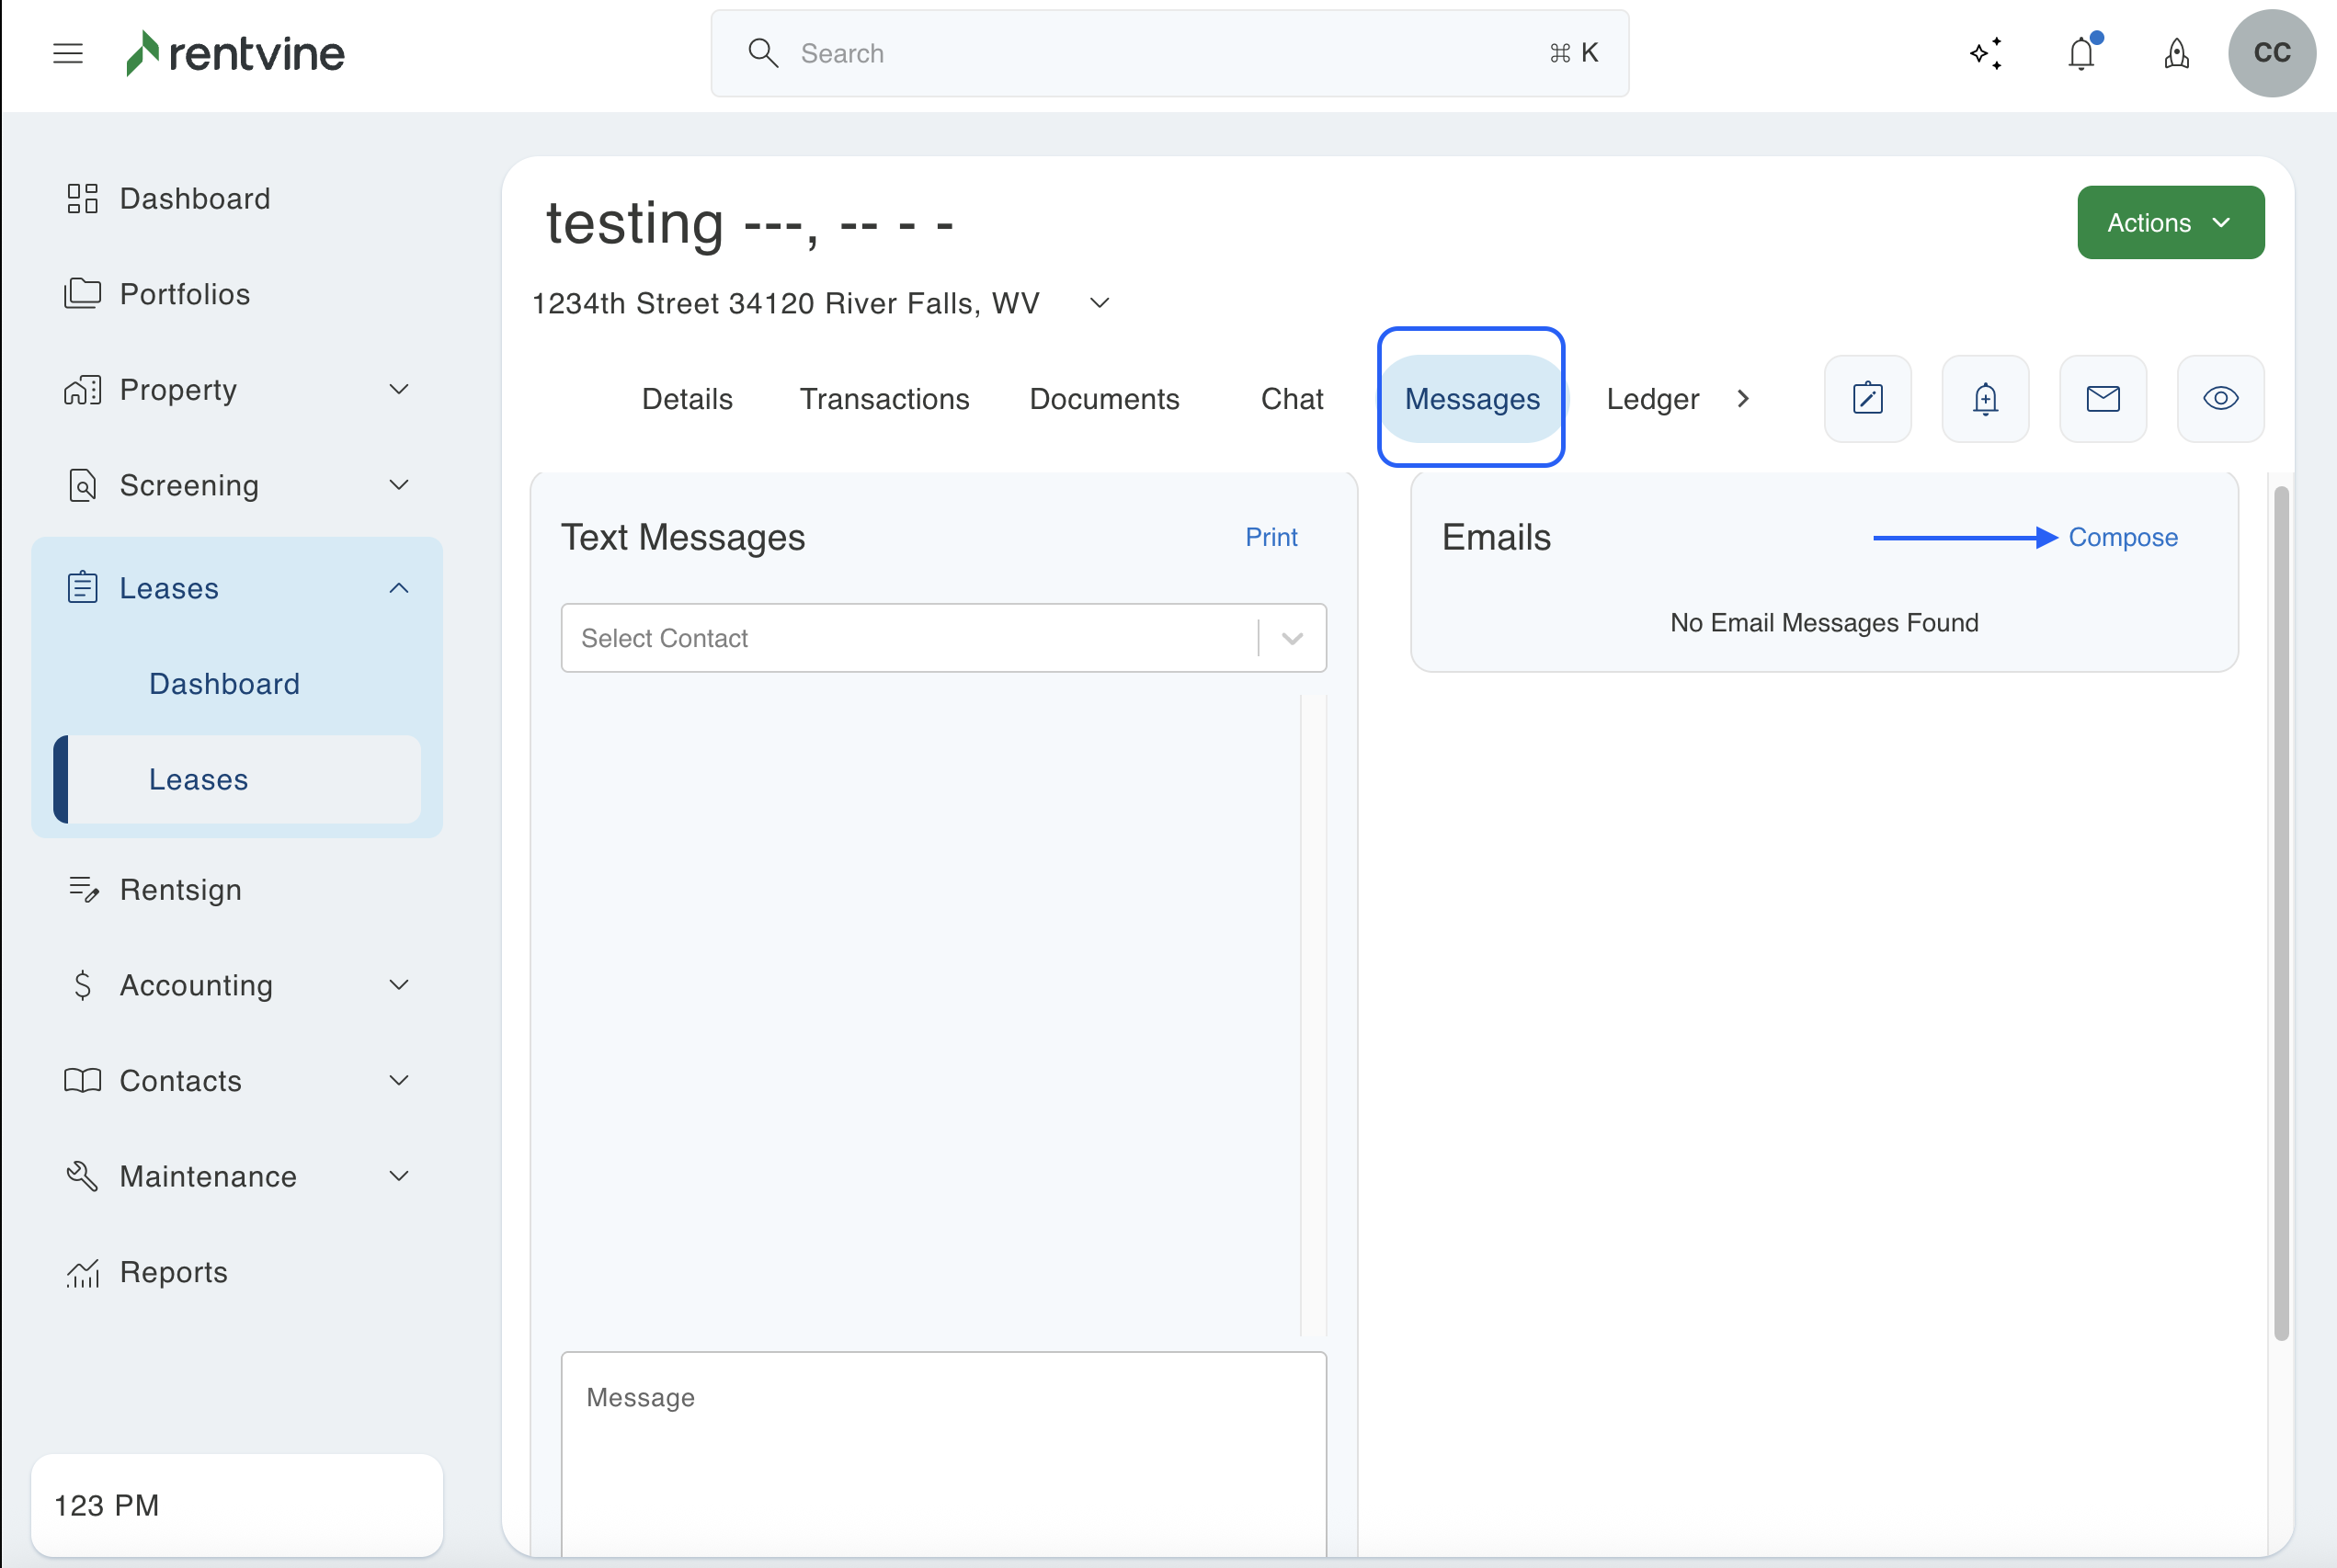Screen dimensions: 2337x1568
Task: Click the add reminder bell icon
Action: coord(1985,399)
